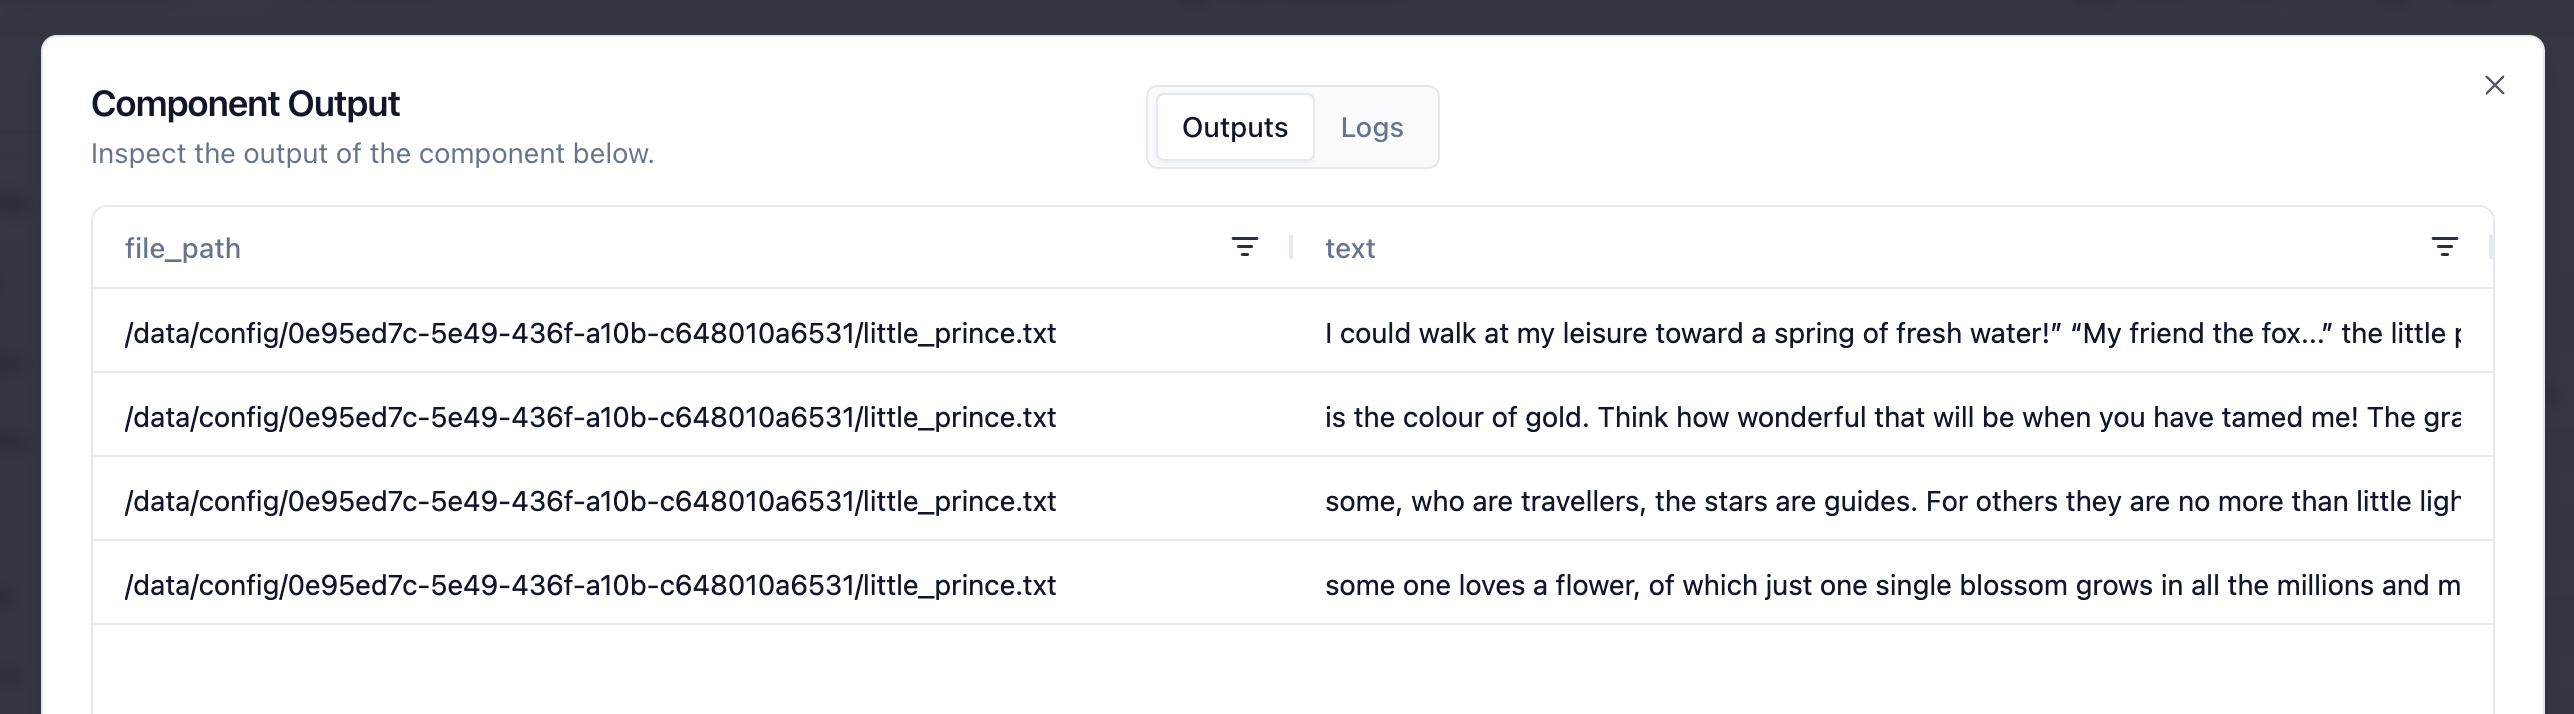2574x714 pixels.
Task: Select the first row's file_path cell
Action: pos(590,333)
